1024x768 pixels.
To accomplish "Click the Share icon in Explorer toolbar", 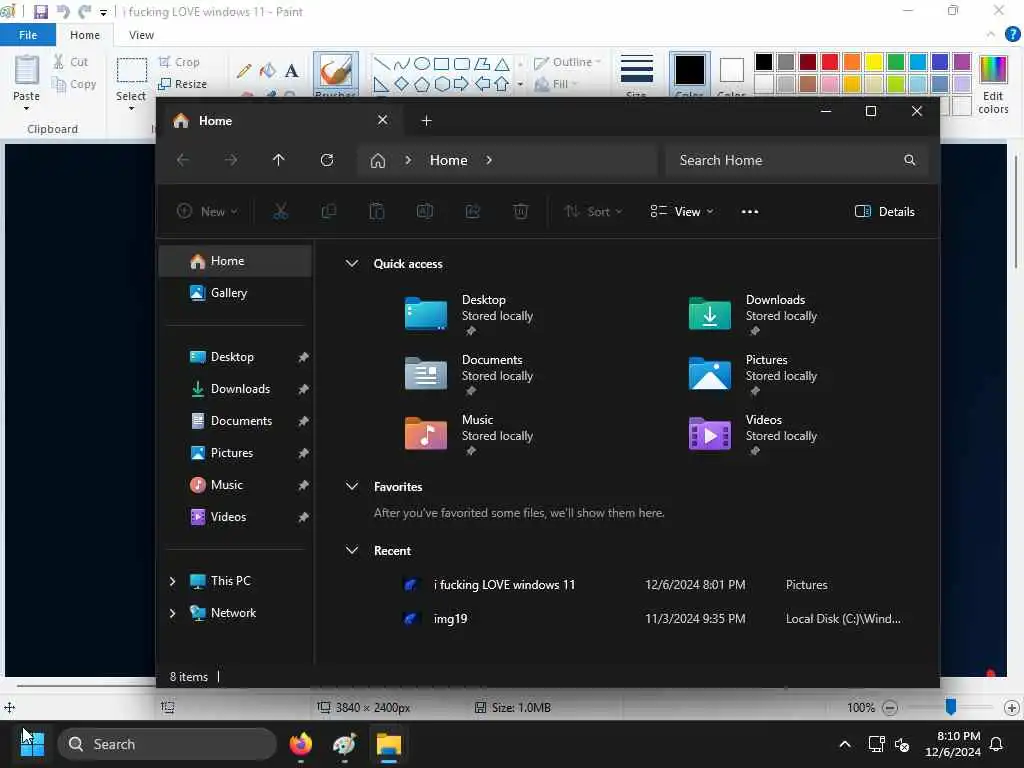I will coord(473,211).
